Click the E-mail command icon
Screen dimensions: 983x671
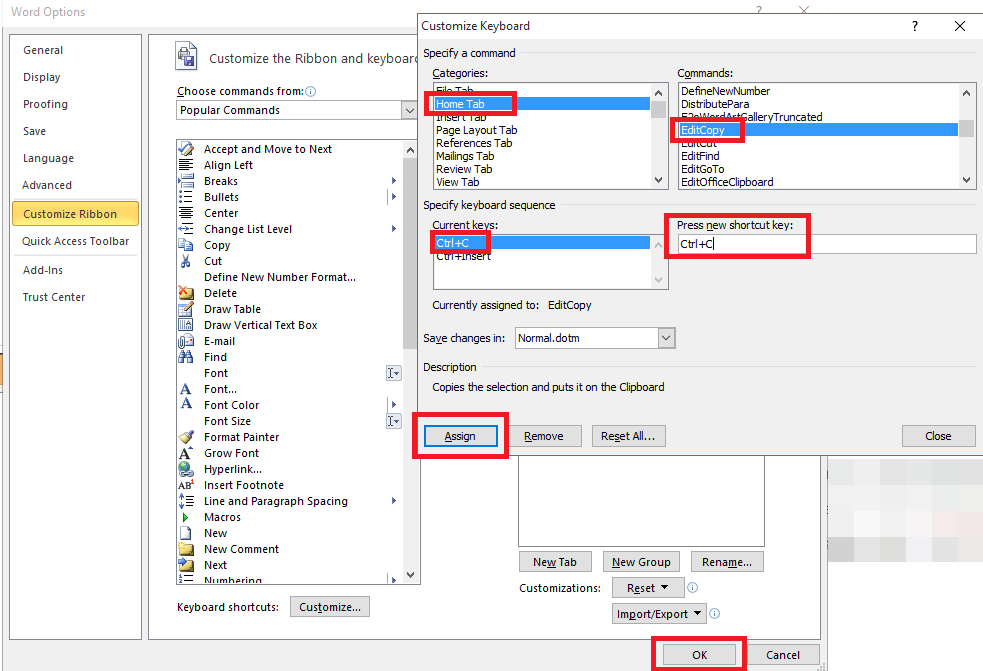coord(186,341)
